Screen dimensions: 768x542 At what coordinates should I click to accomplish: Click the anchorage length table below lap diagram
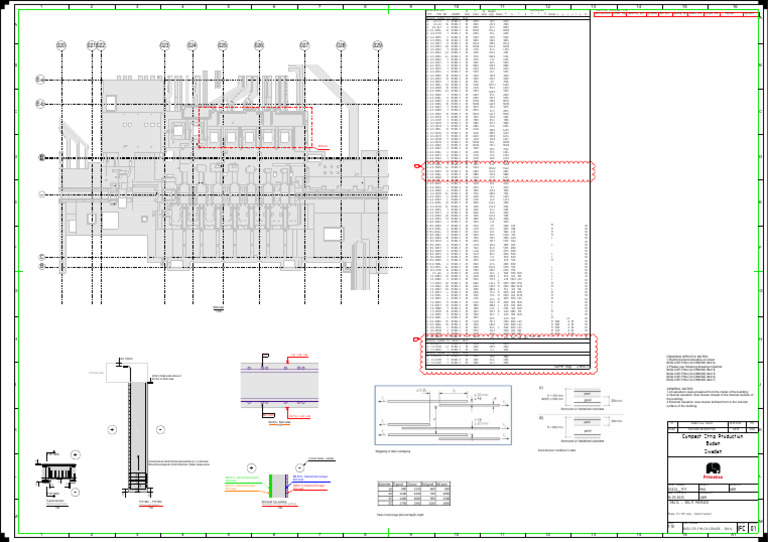point(414,494)
